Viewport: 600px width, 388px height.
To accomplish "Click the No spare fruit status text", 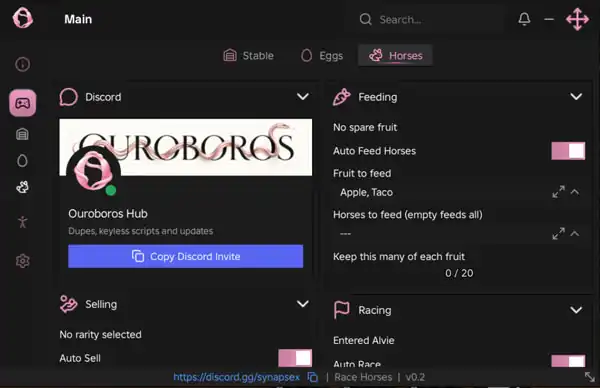I will click(x=365, y=127).
